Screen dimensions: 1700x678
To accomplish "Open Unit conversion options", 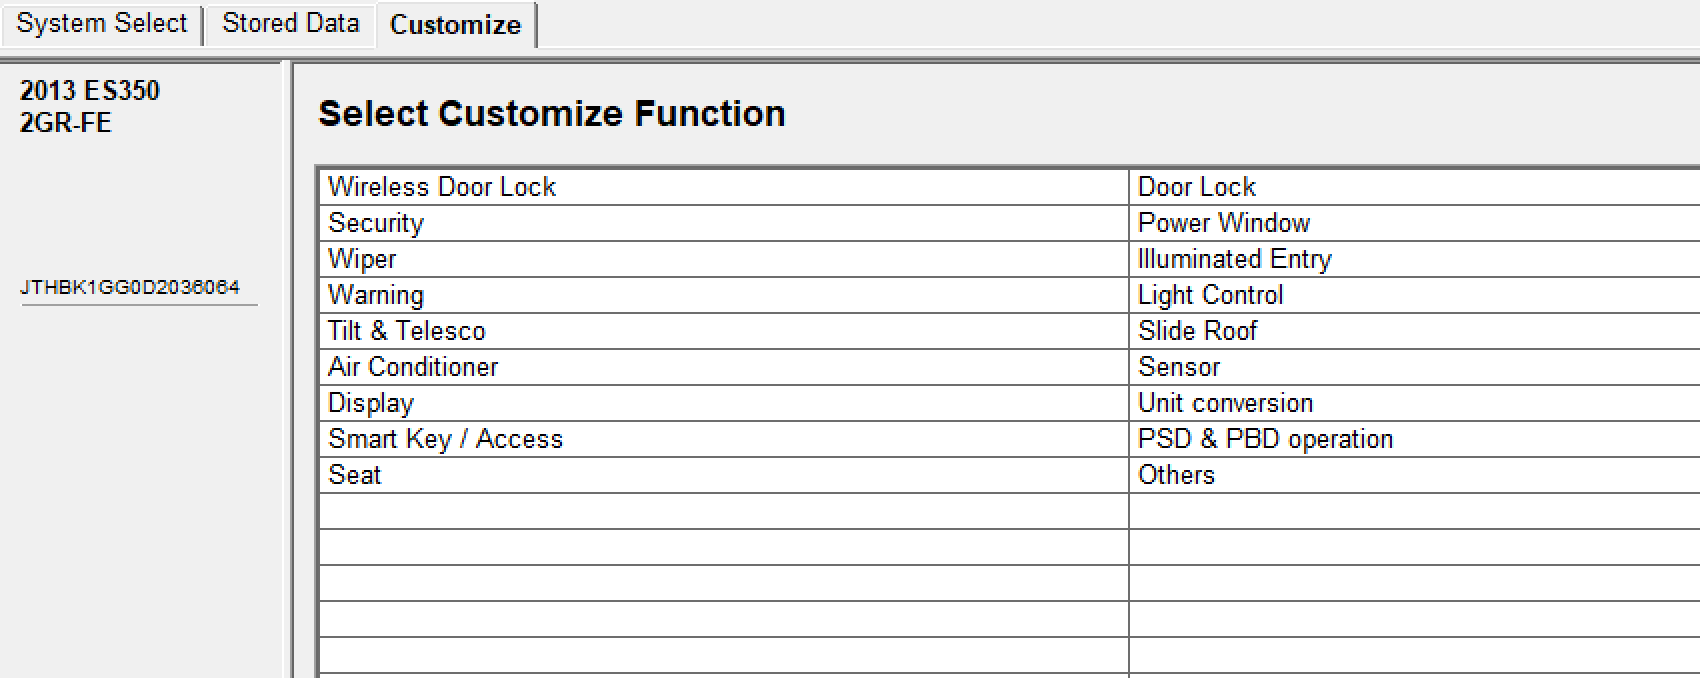I will (x=1226, y=403).
